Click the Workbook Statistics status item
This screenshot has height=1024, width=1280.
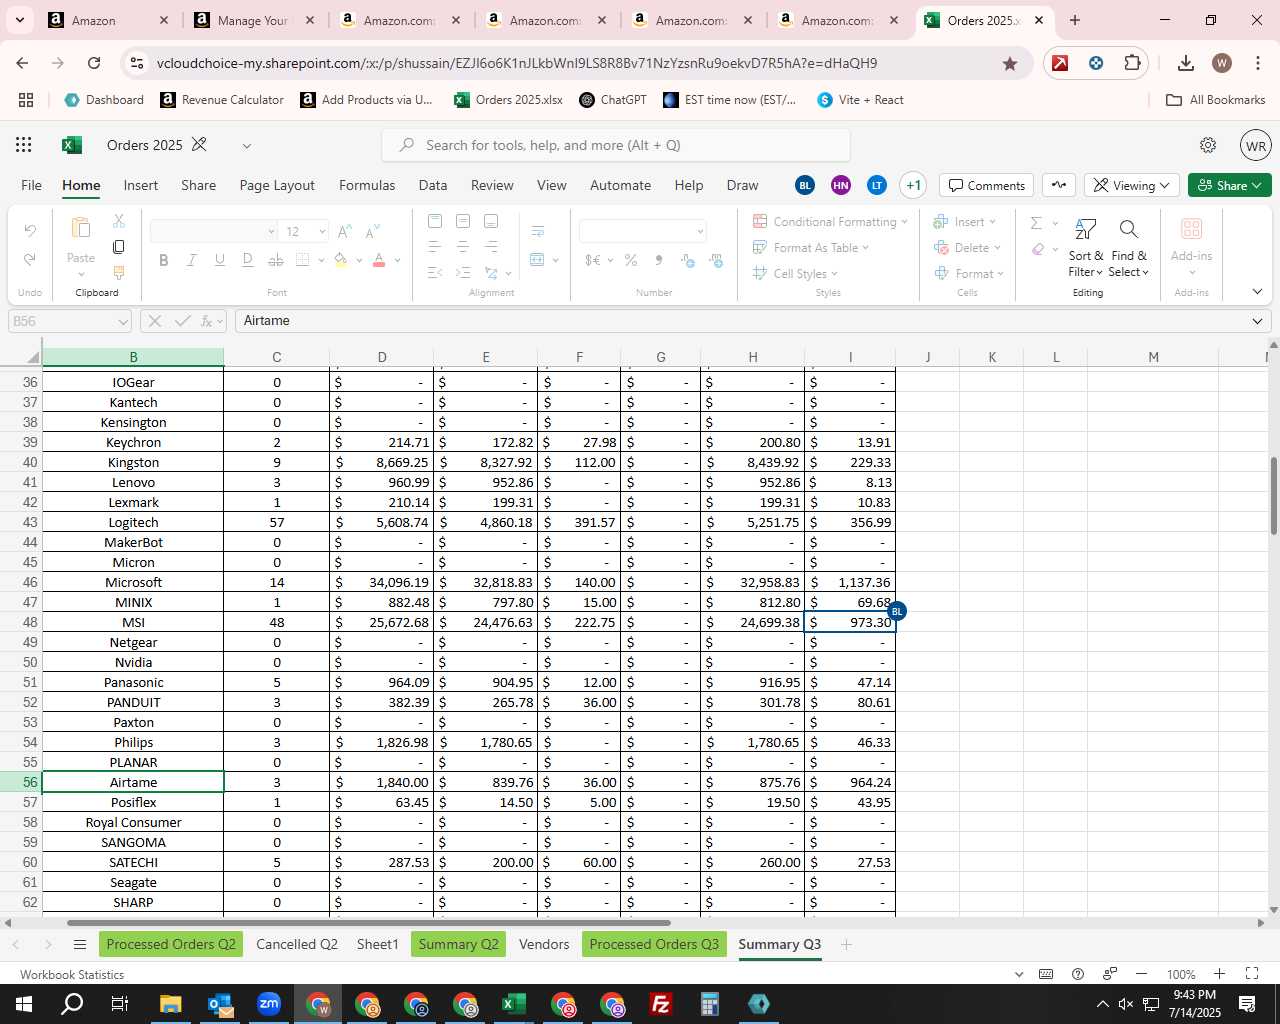click(72, 974)
